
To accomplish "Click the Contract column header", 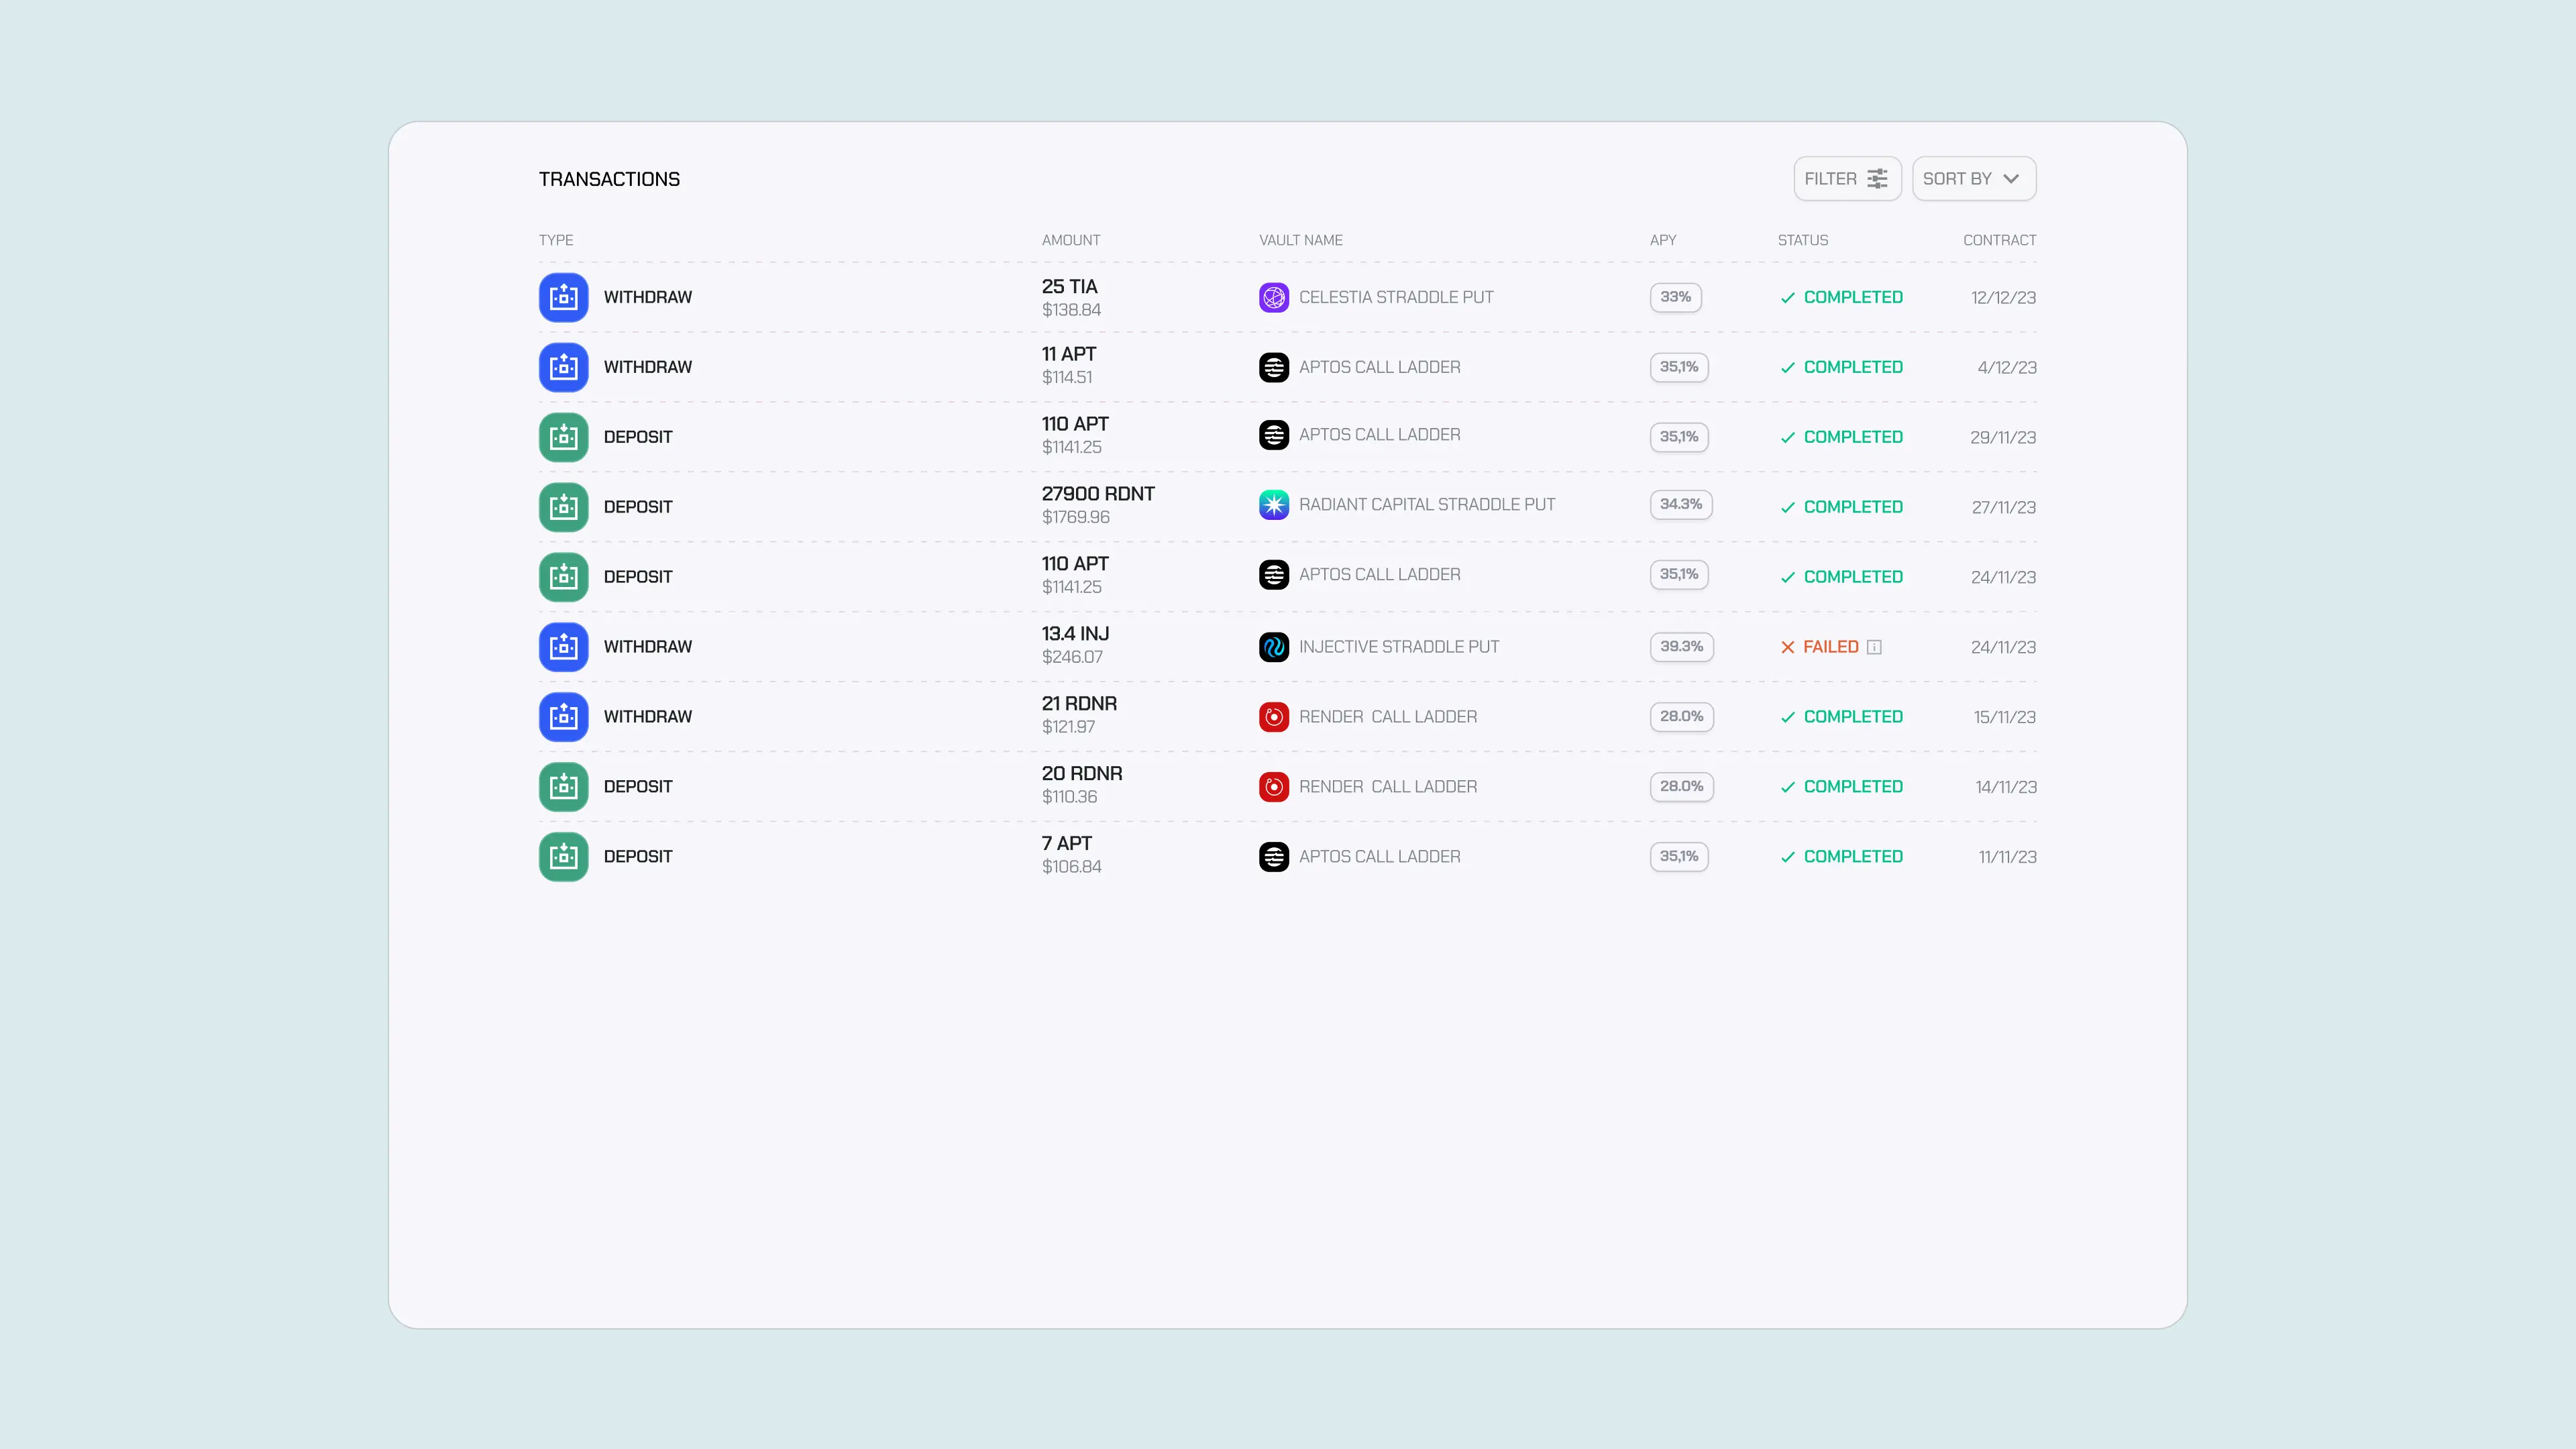I will click(x=2000, y=240).
